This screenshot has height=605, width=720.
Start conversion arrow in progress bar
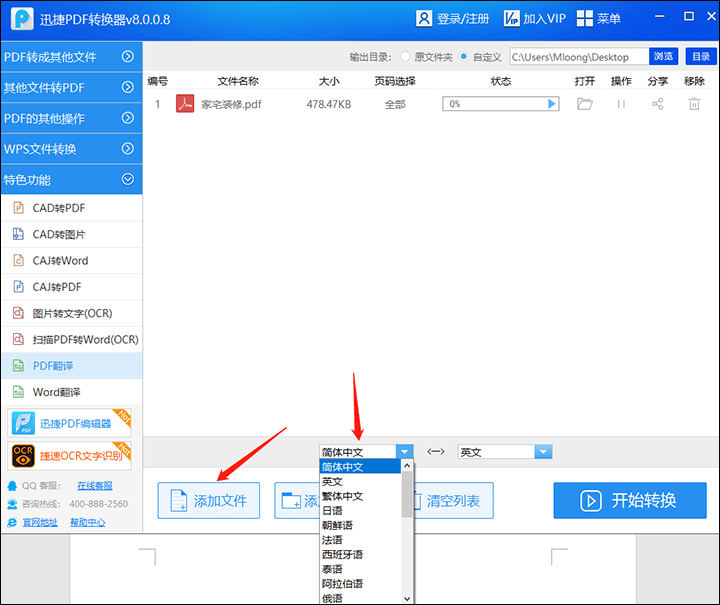(551, 104)
